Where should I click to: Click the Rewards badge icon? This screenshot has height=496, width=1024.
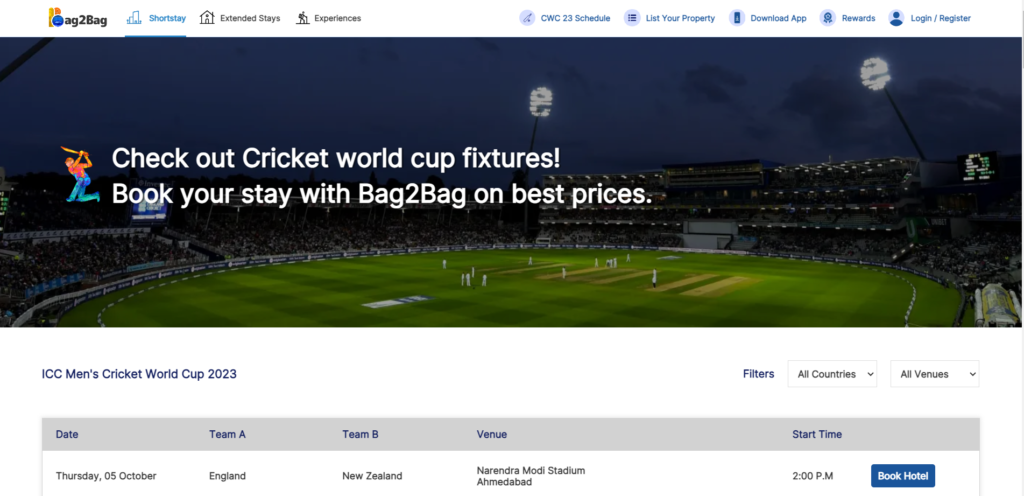click(x=827, y=18)
